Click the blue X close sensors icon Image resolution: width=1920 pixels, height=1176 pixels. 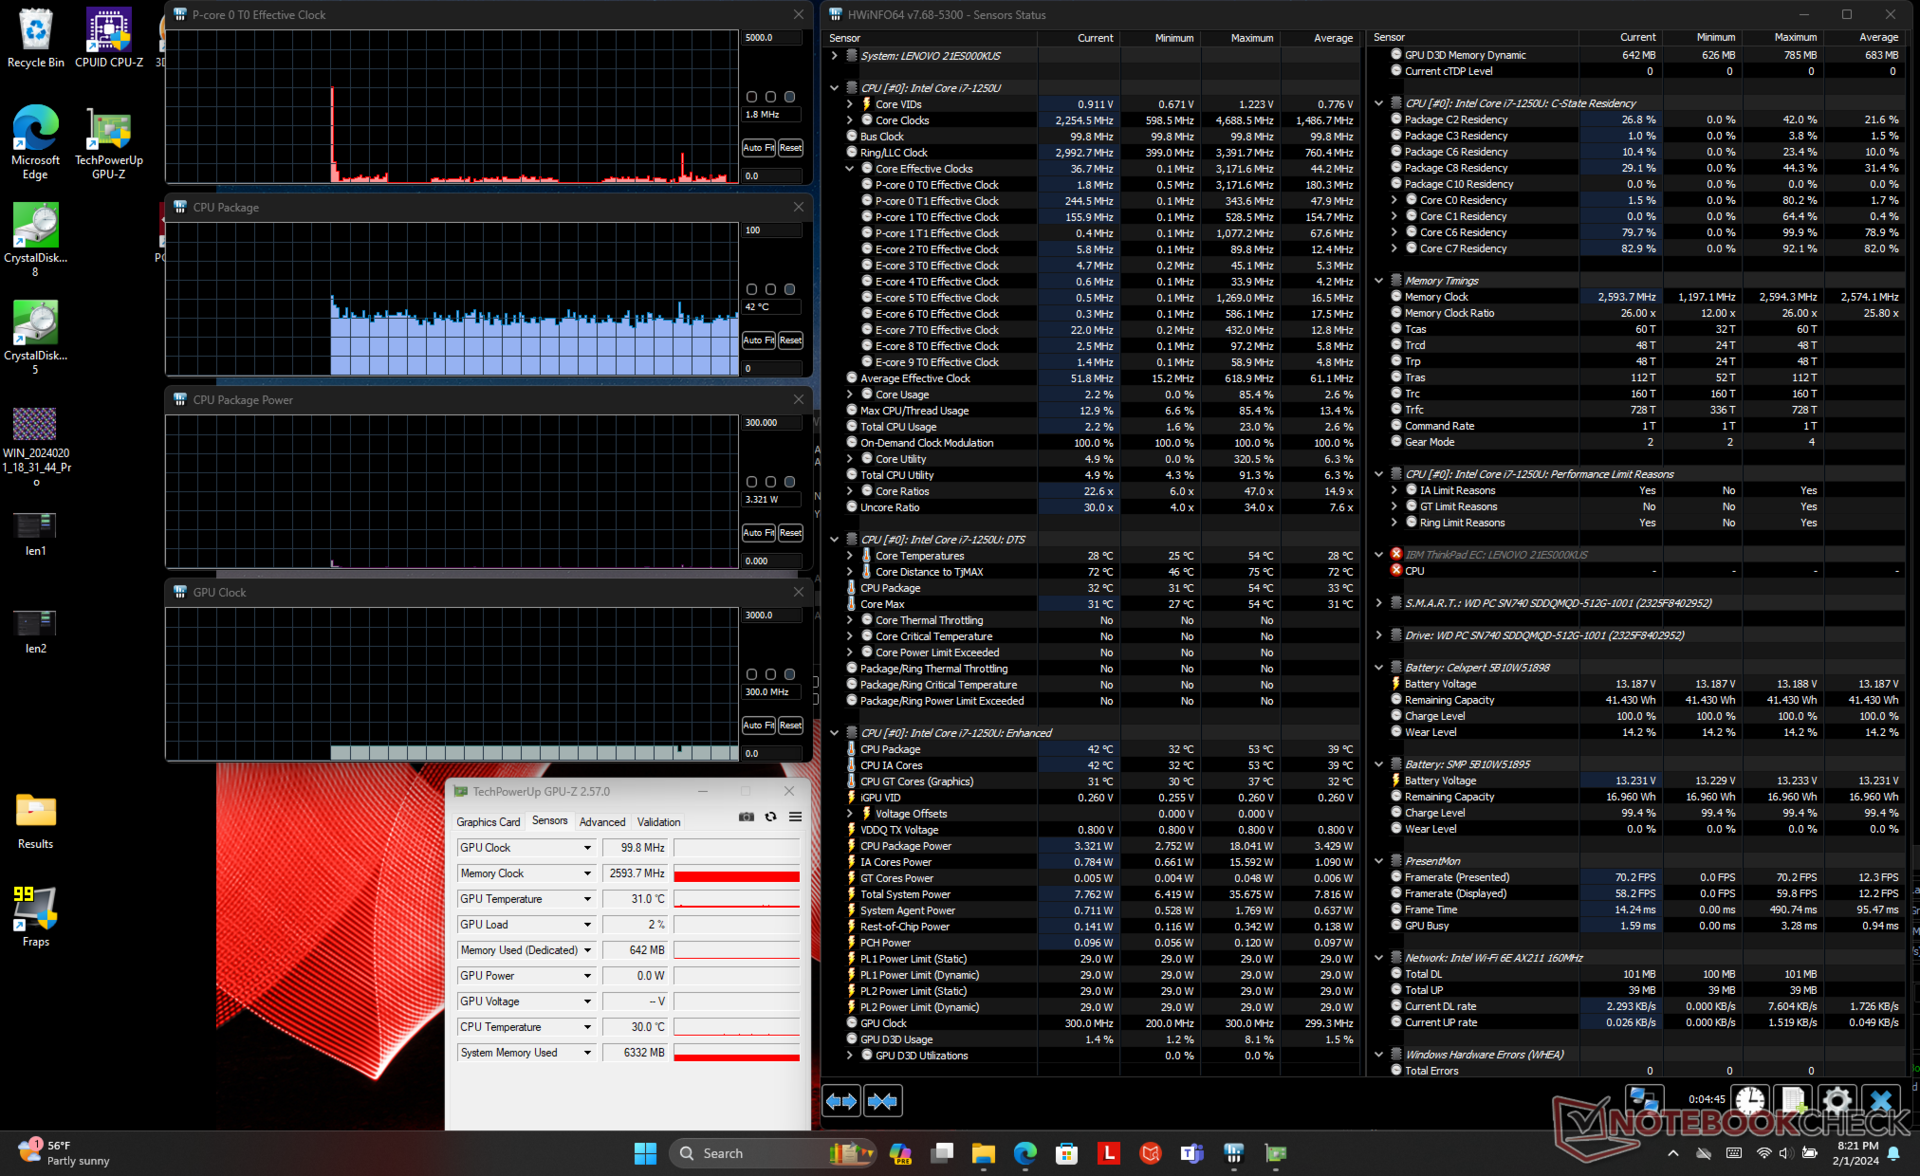click(1881, 1100)
